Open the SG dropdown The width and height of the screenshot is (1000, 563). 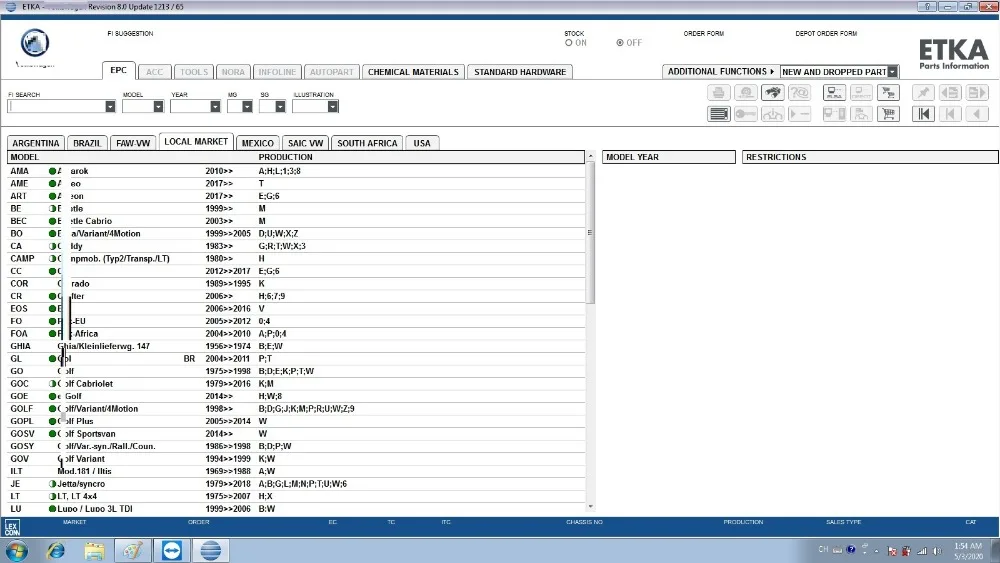click(280, 106)
